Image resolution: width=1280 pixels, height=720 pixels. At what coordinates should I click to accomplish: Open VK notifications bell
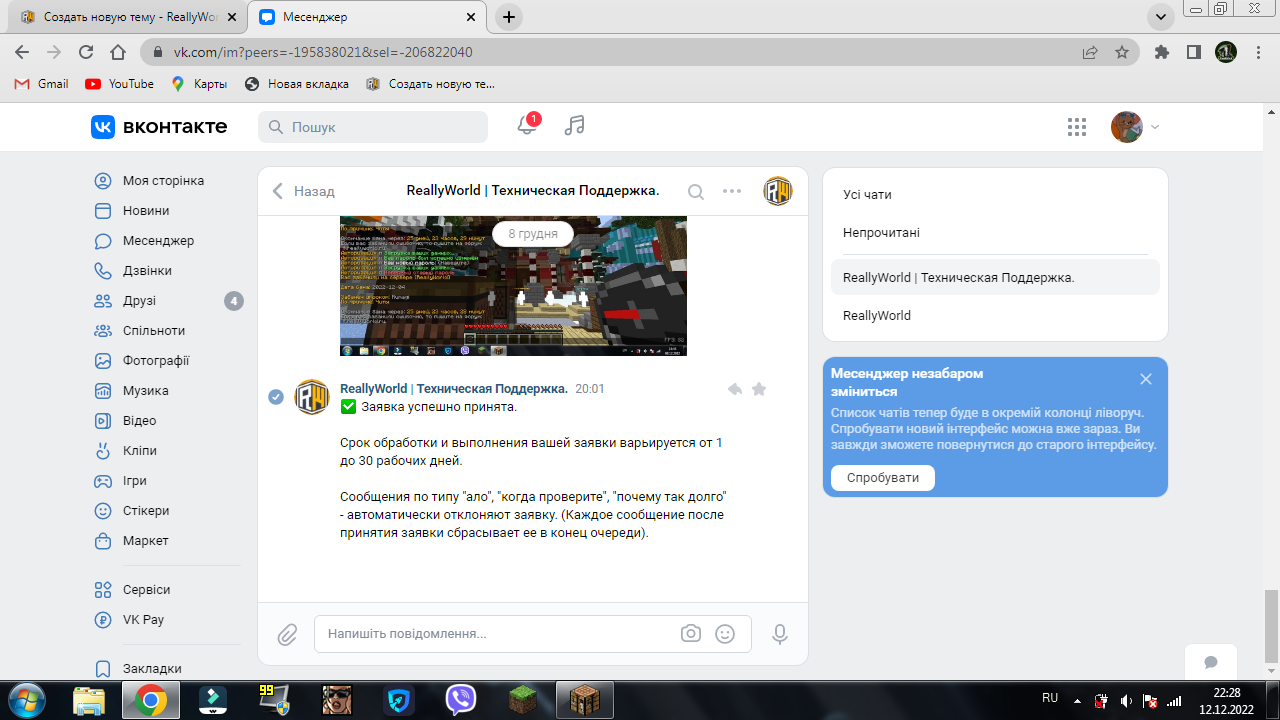click(x=526, y=126)
